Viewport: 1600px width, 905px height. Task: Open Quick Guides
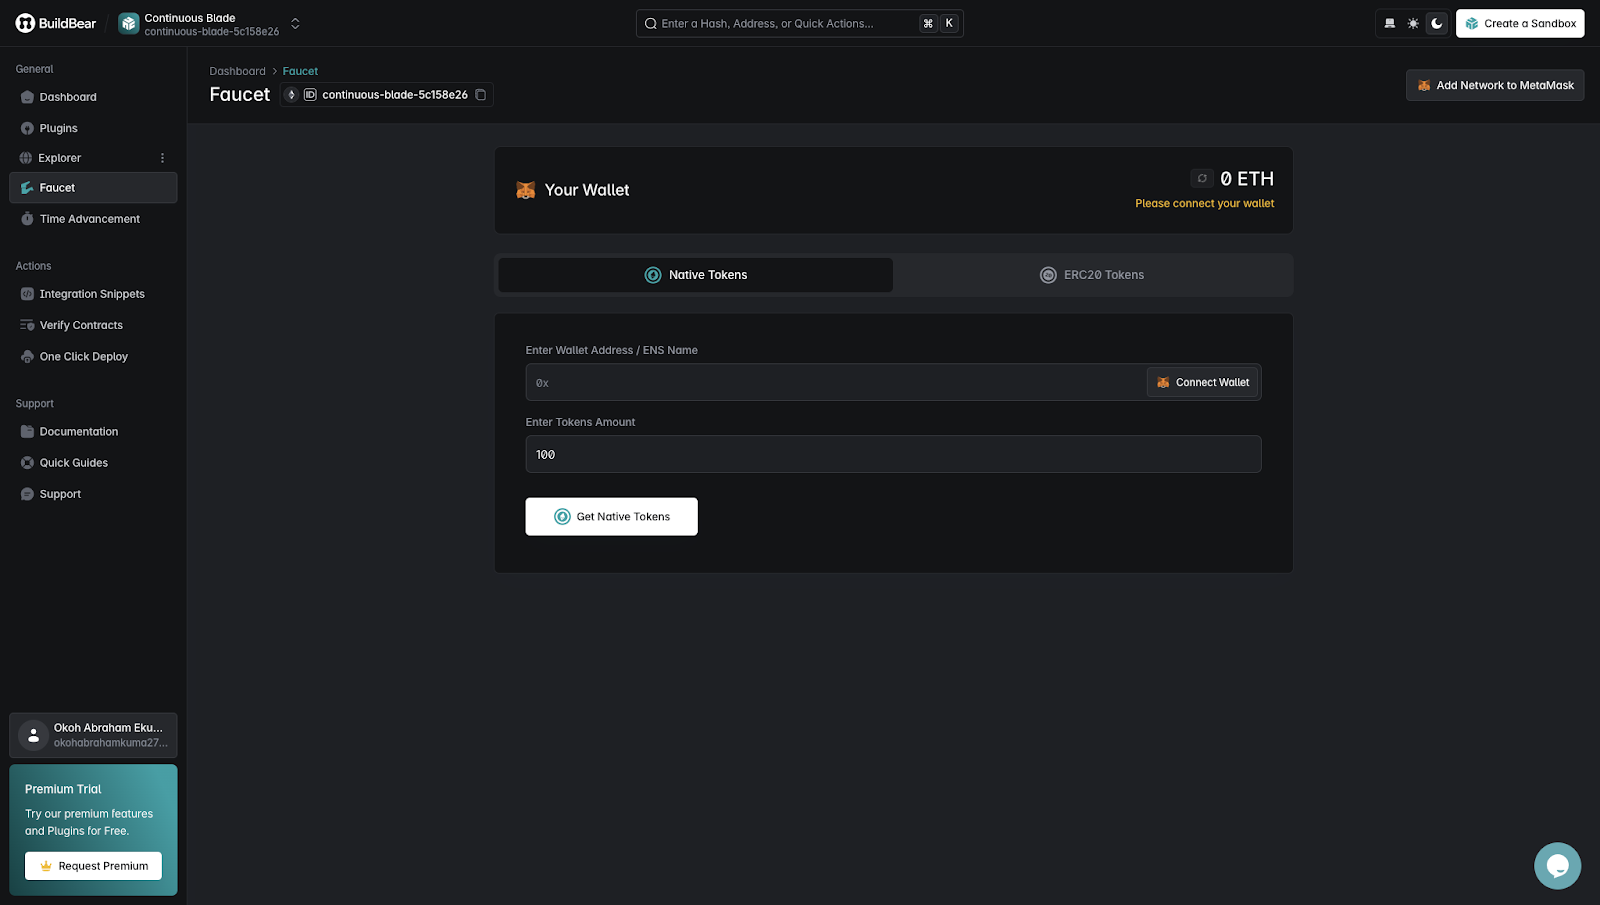click(x=93, y=463)
